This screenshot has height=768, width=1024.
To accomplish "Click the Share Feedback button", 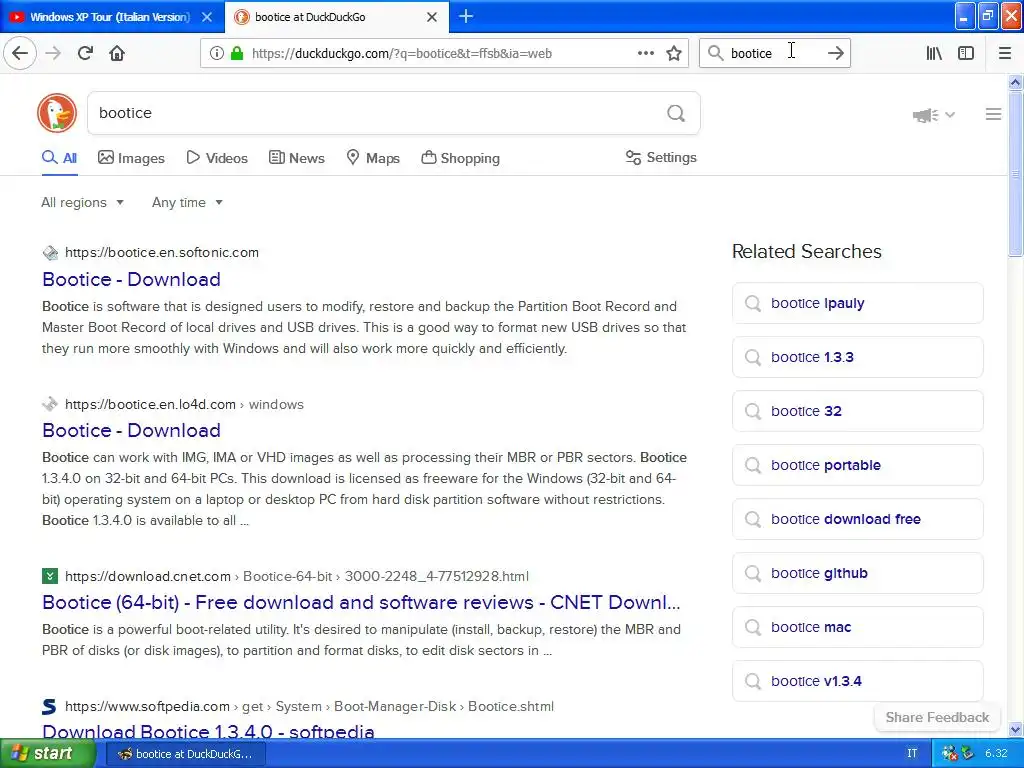I will 937,717.
